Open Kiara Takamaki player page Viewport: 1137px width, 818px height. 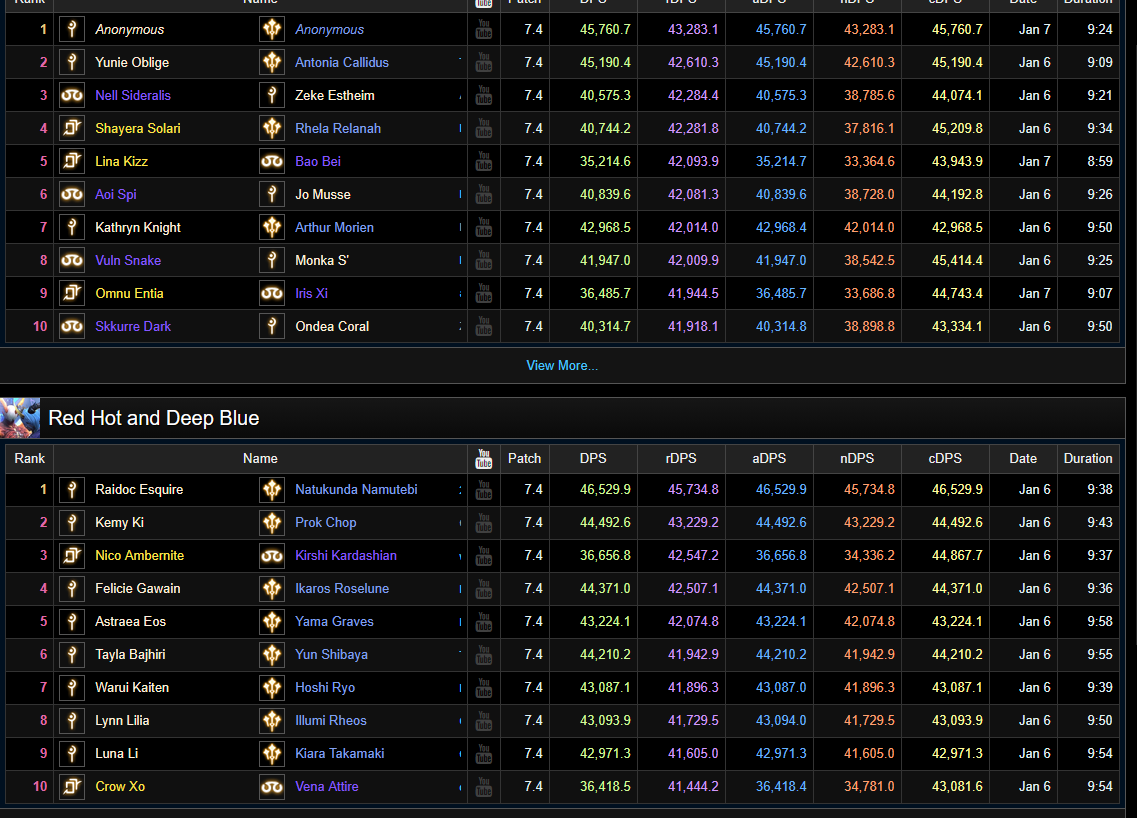click(x=339, y=753)
